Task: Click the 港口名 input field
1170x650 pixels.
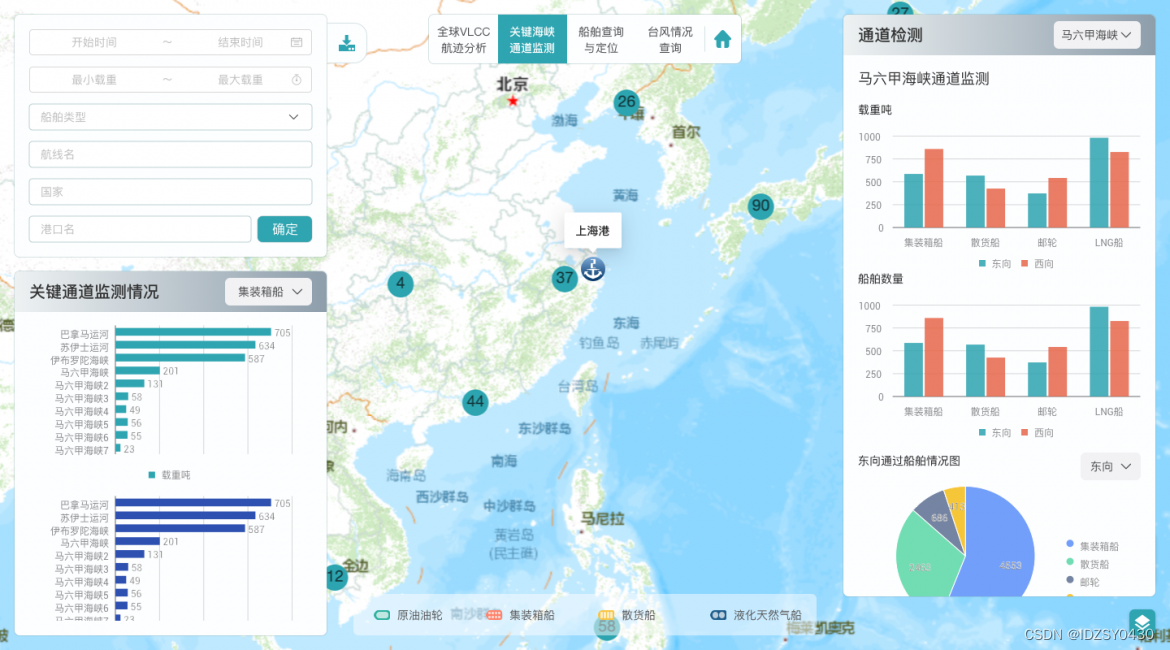Action: (140, 229)
